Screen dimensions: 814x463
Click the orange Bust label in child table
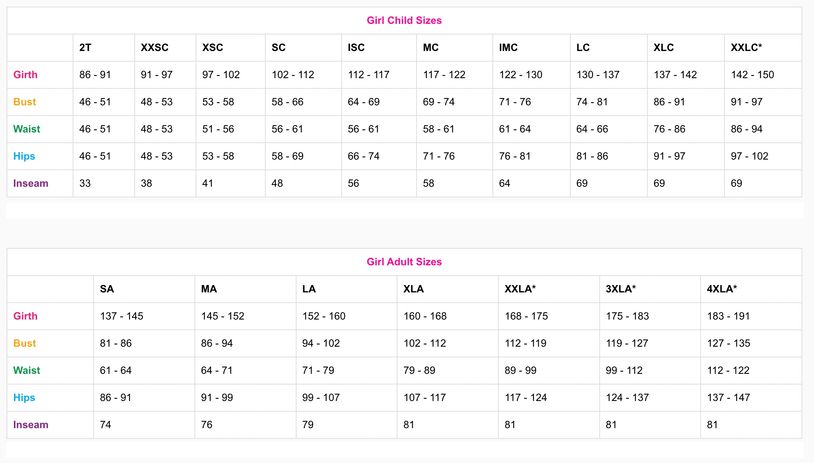click(x=24, y=102)
